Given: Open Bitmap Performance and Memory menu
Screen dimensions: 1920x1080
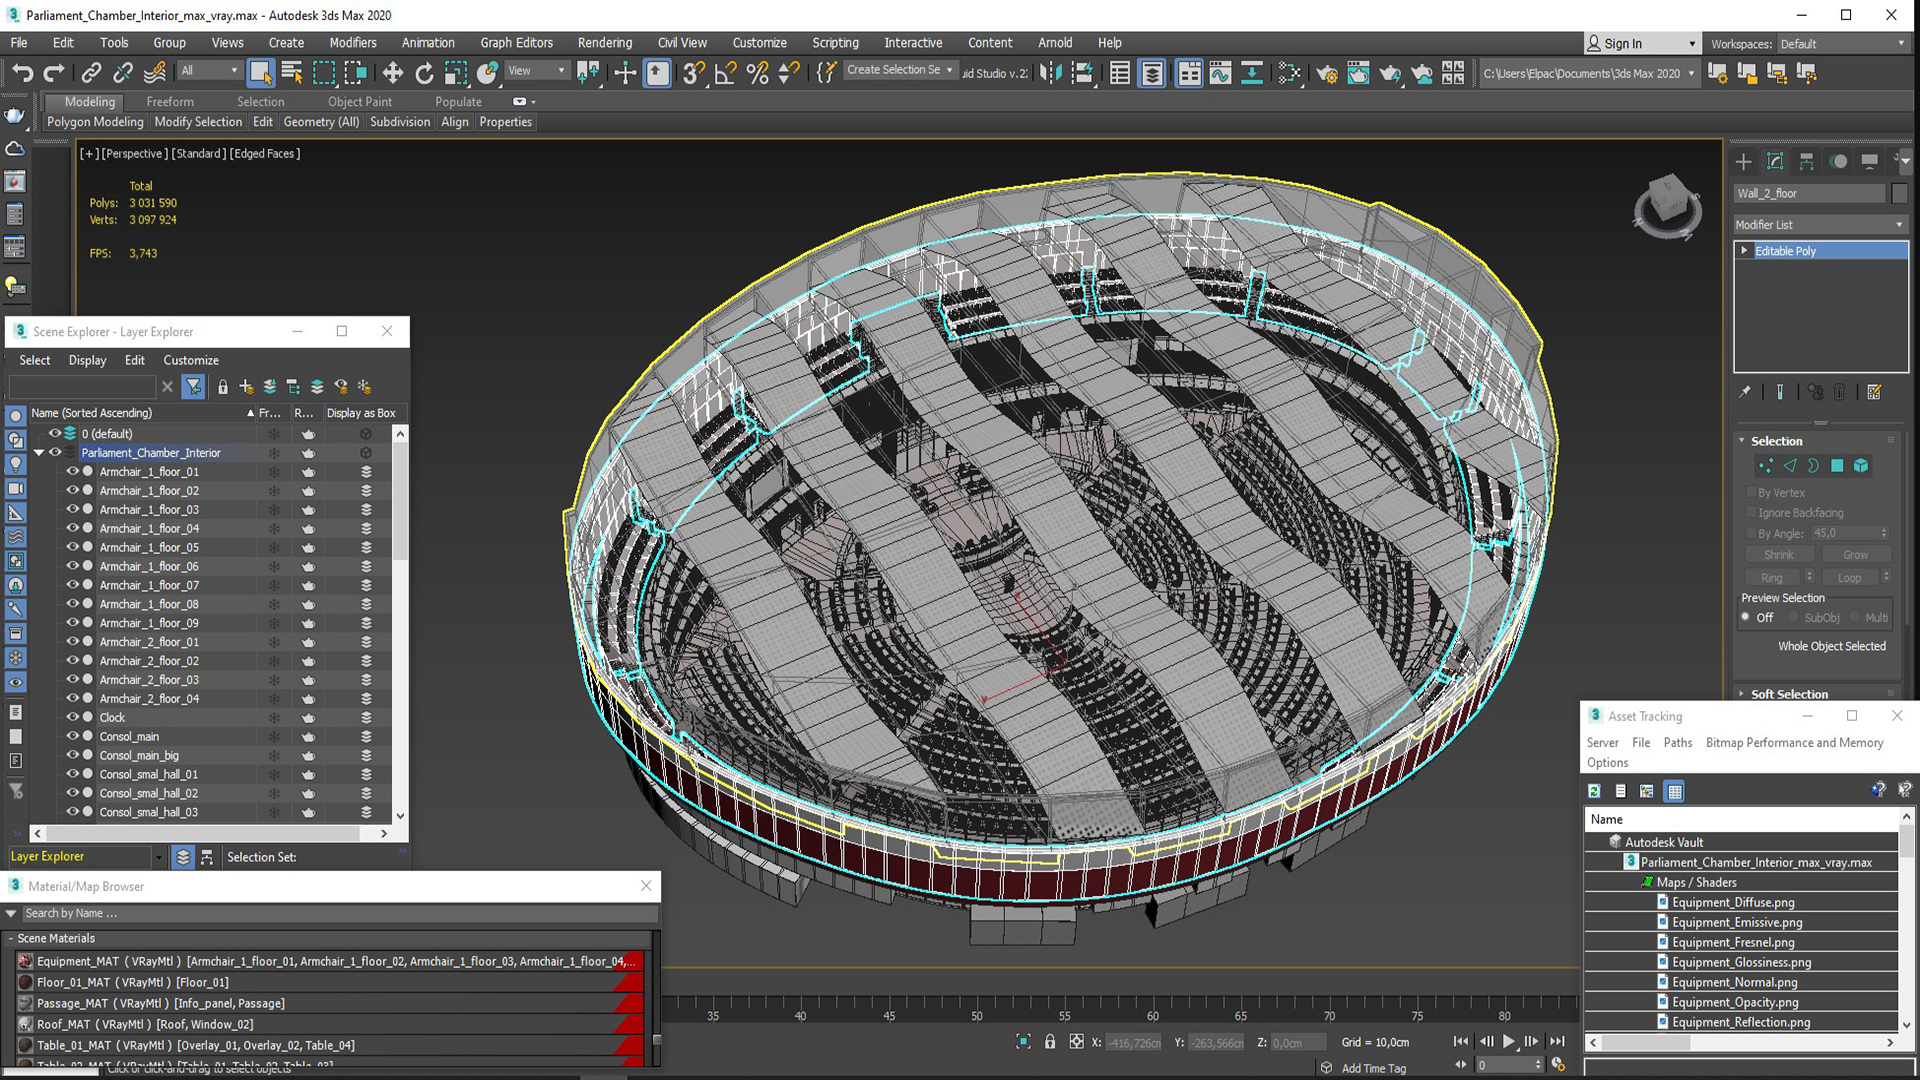Looking at the screenshot, I should [x=1794, y=742].
